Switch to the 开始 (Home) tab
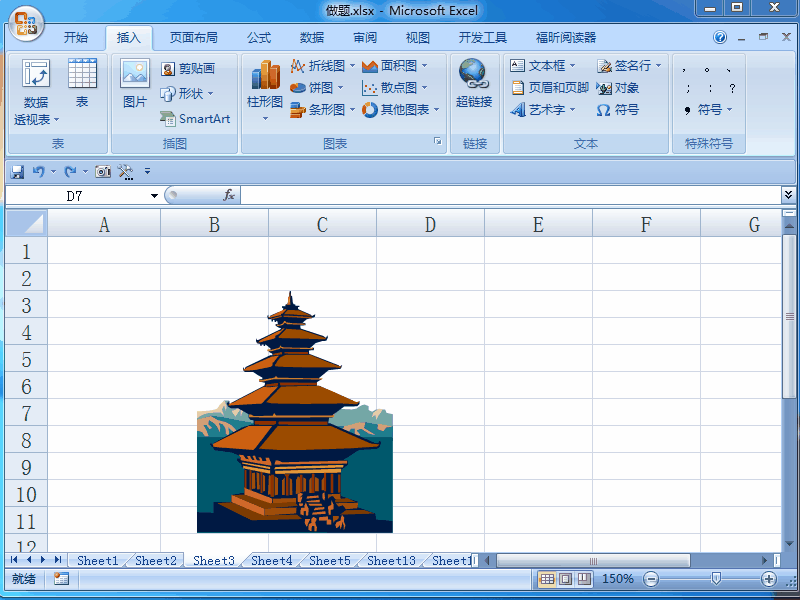The image size is (800, 600). click(76, 38)
